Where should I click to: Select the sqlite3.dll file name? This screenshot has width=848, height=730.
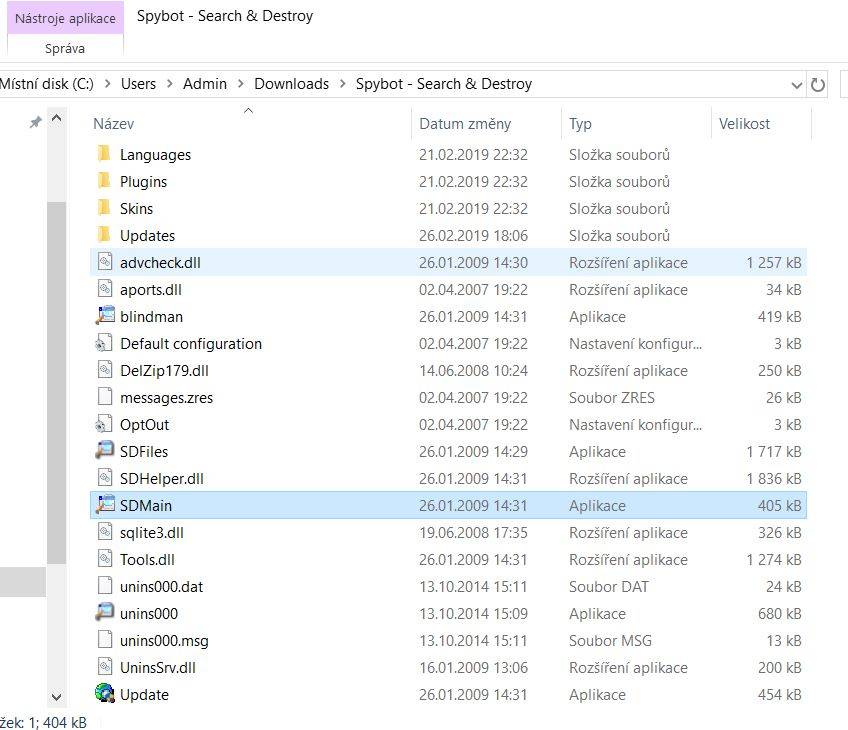(x=152, y=533)
